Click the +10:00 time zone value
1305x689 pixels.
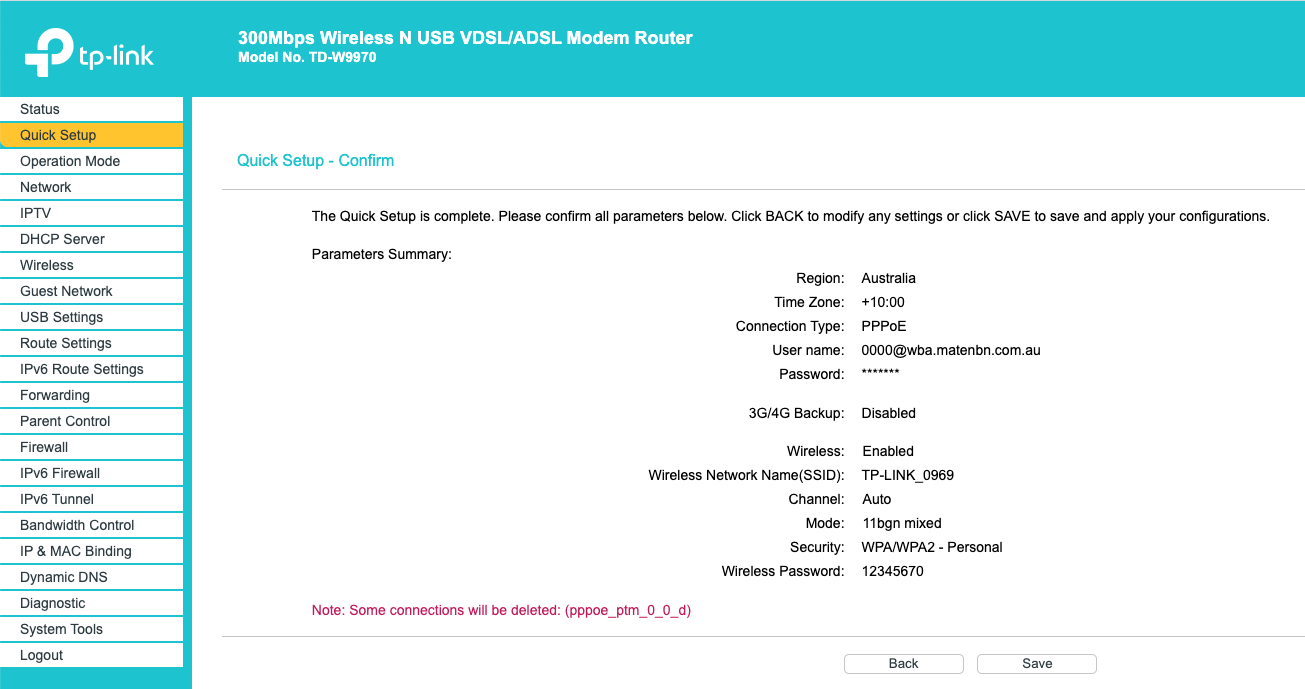[x=883, y=302]
